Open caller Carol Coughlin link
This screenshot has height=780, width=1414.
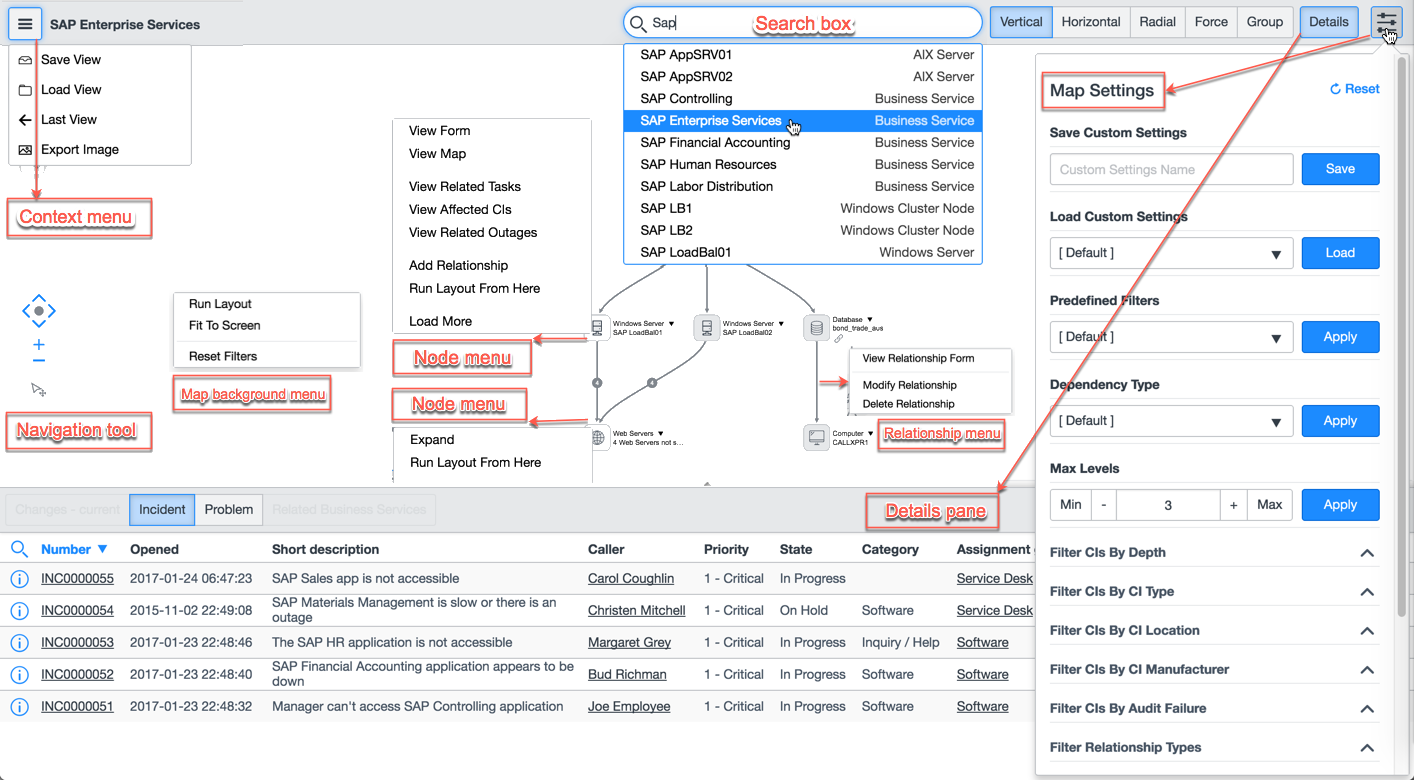(631, 579)
